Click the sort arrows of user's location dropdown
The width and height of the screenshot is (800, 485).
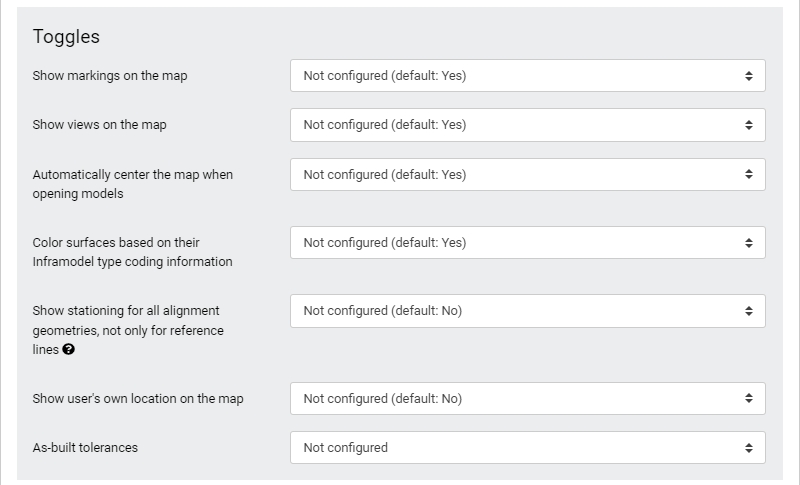pos(748,398)
